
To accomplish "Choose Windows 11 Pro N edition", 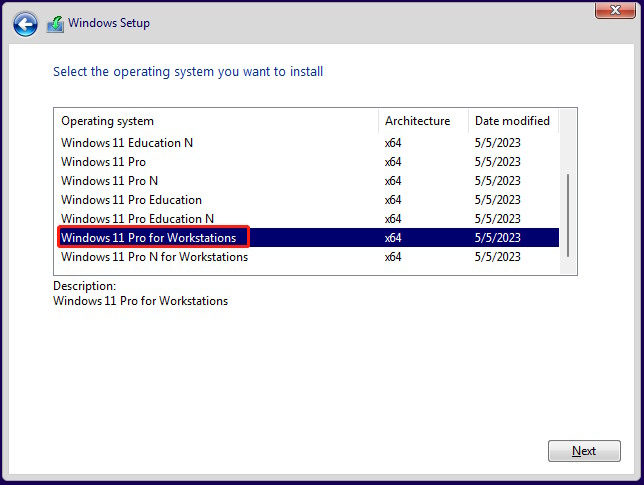I will (306, 181).
